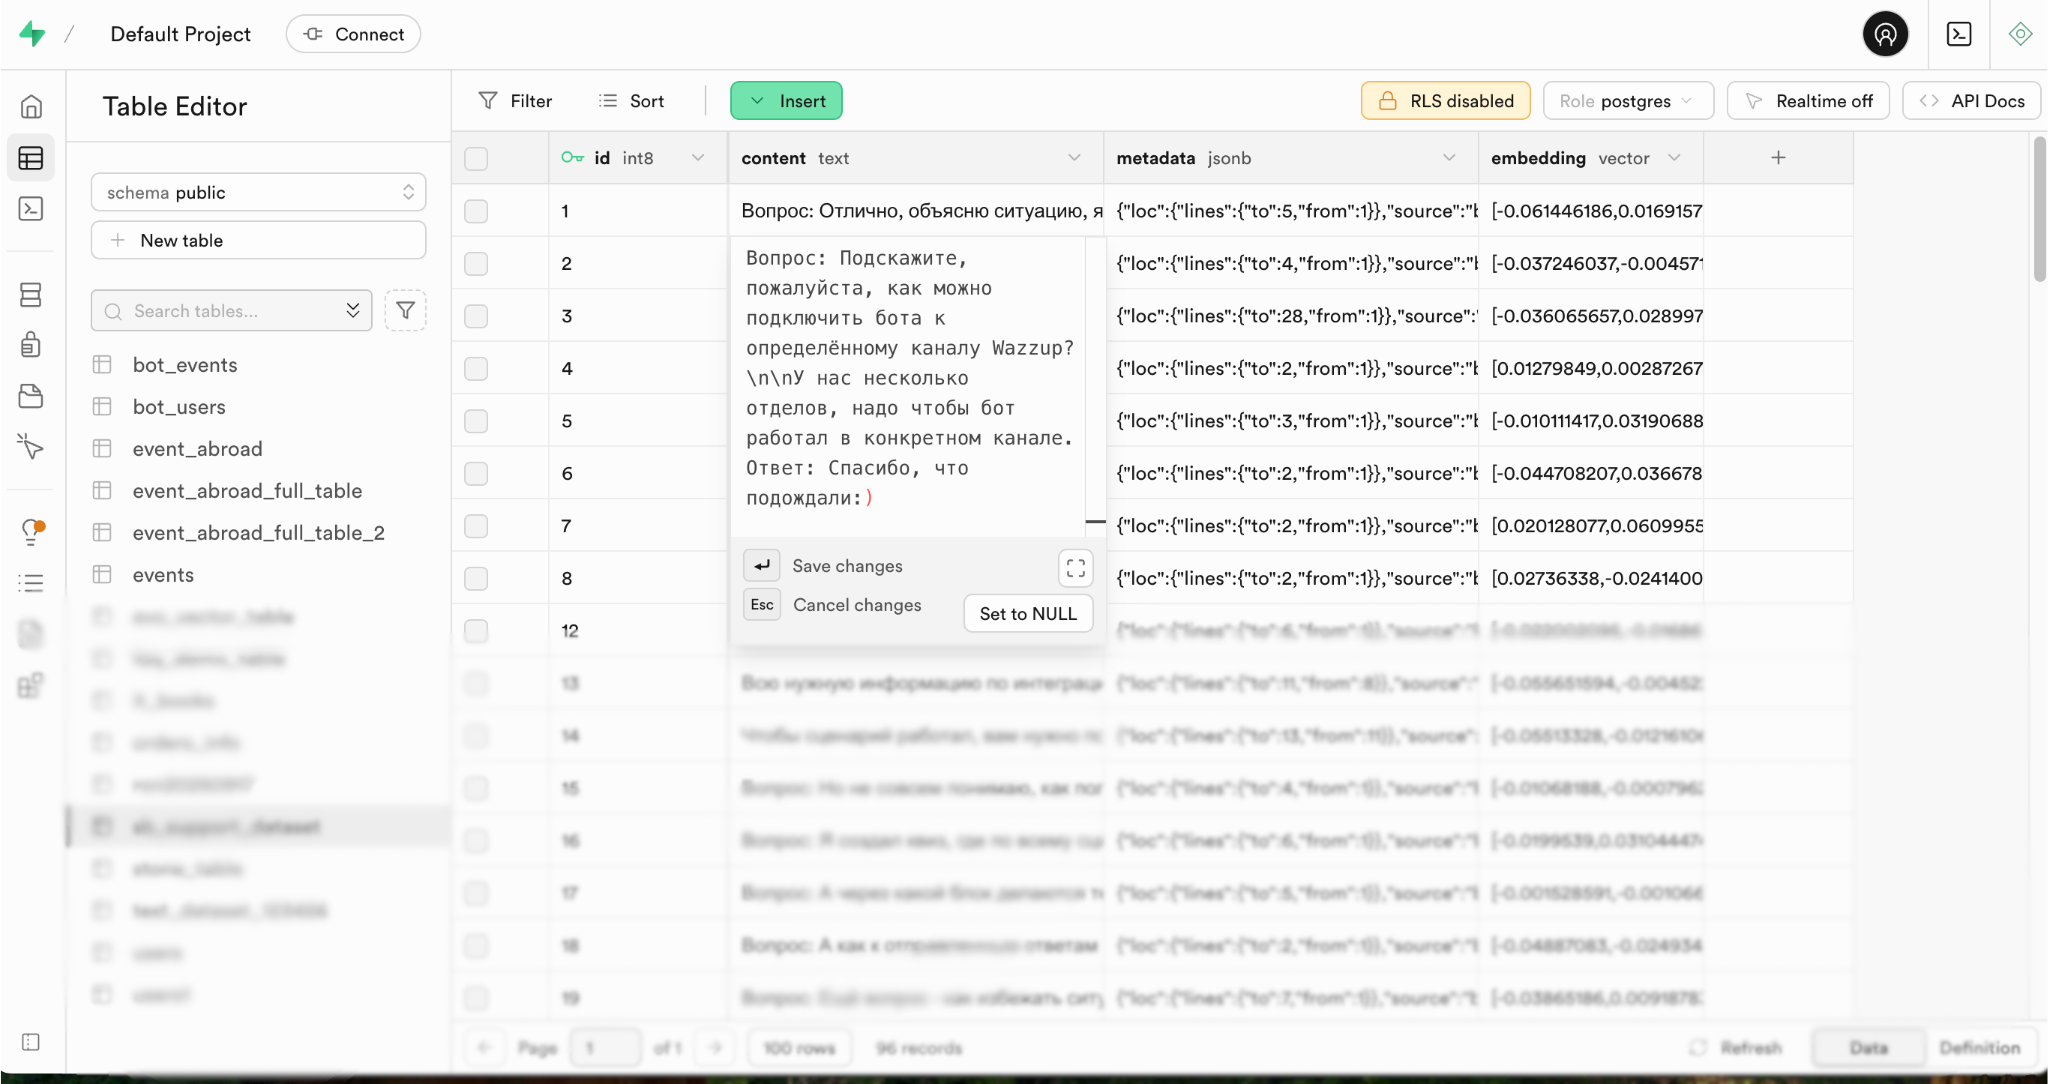
Task: Check the row 1 checkbox
Action: [476, 211]
